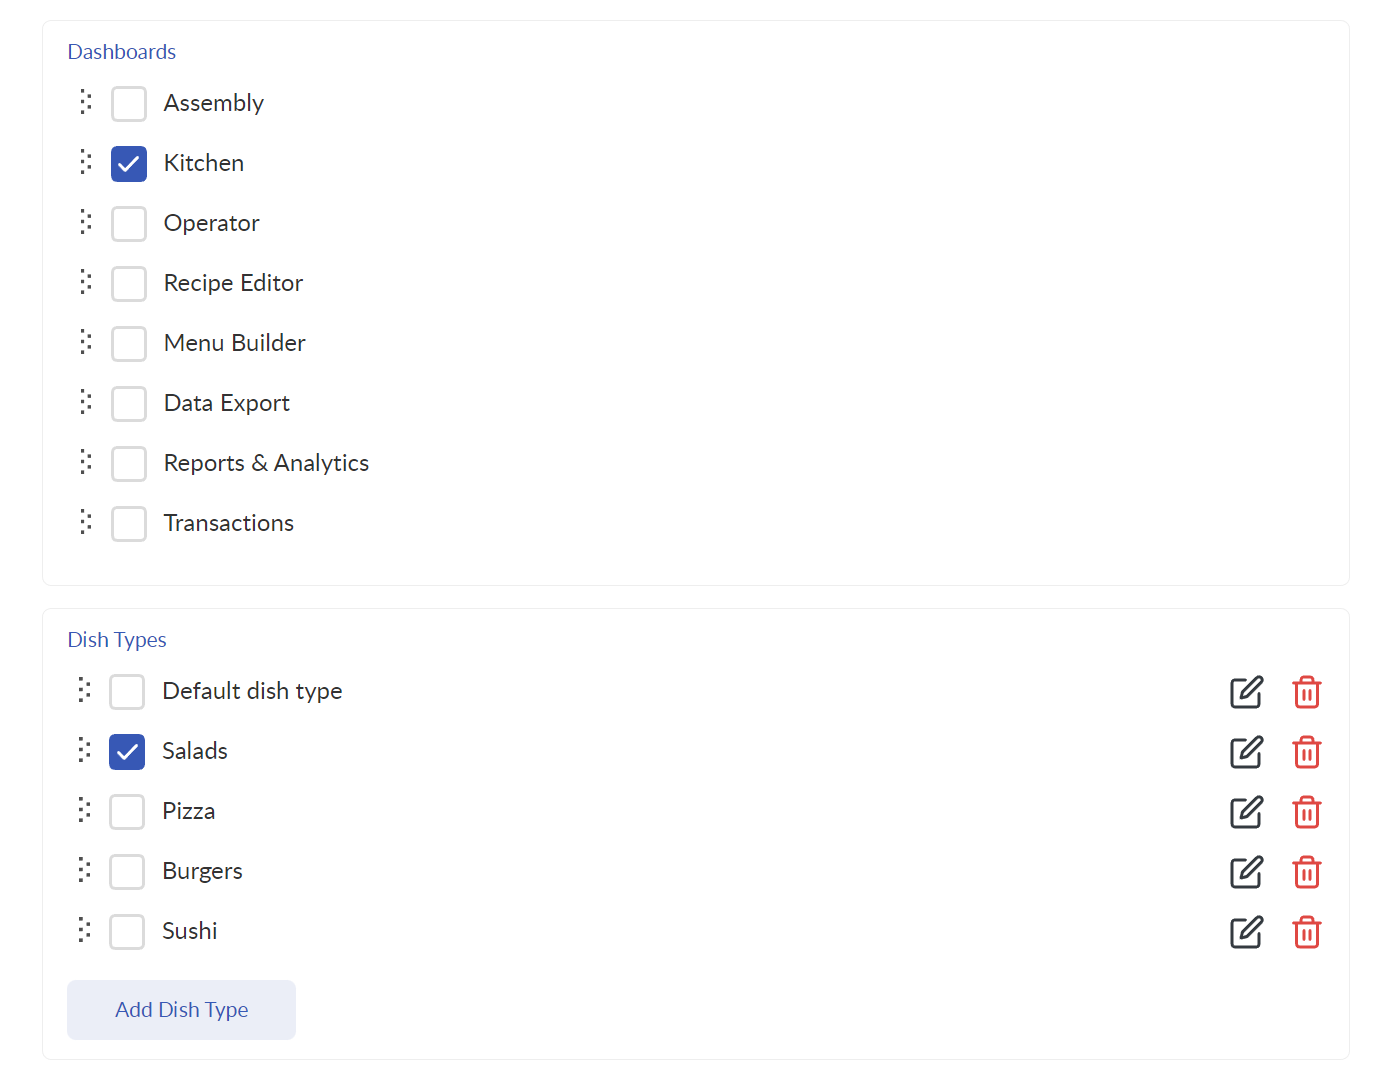Click the drag handle beside Assembly
1382x1084 pixels.
[86, 102]
